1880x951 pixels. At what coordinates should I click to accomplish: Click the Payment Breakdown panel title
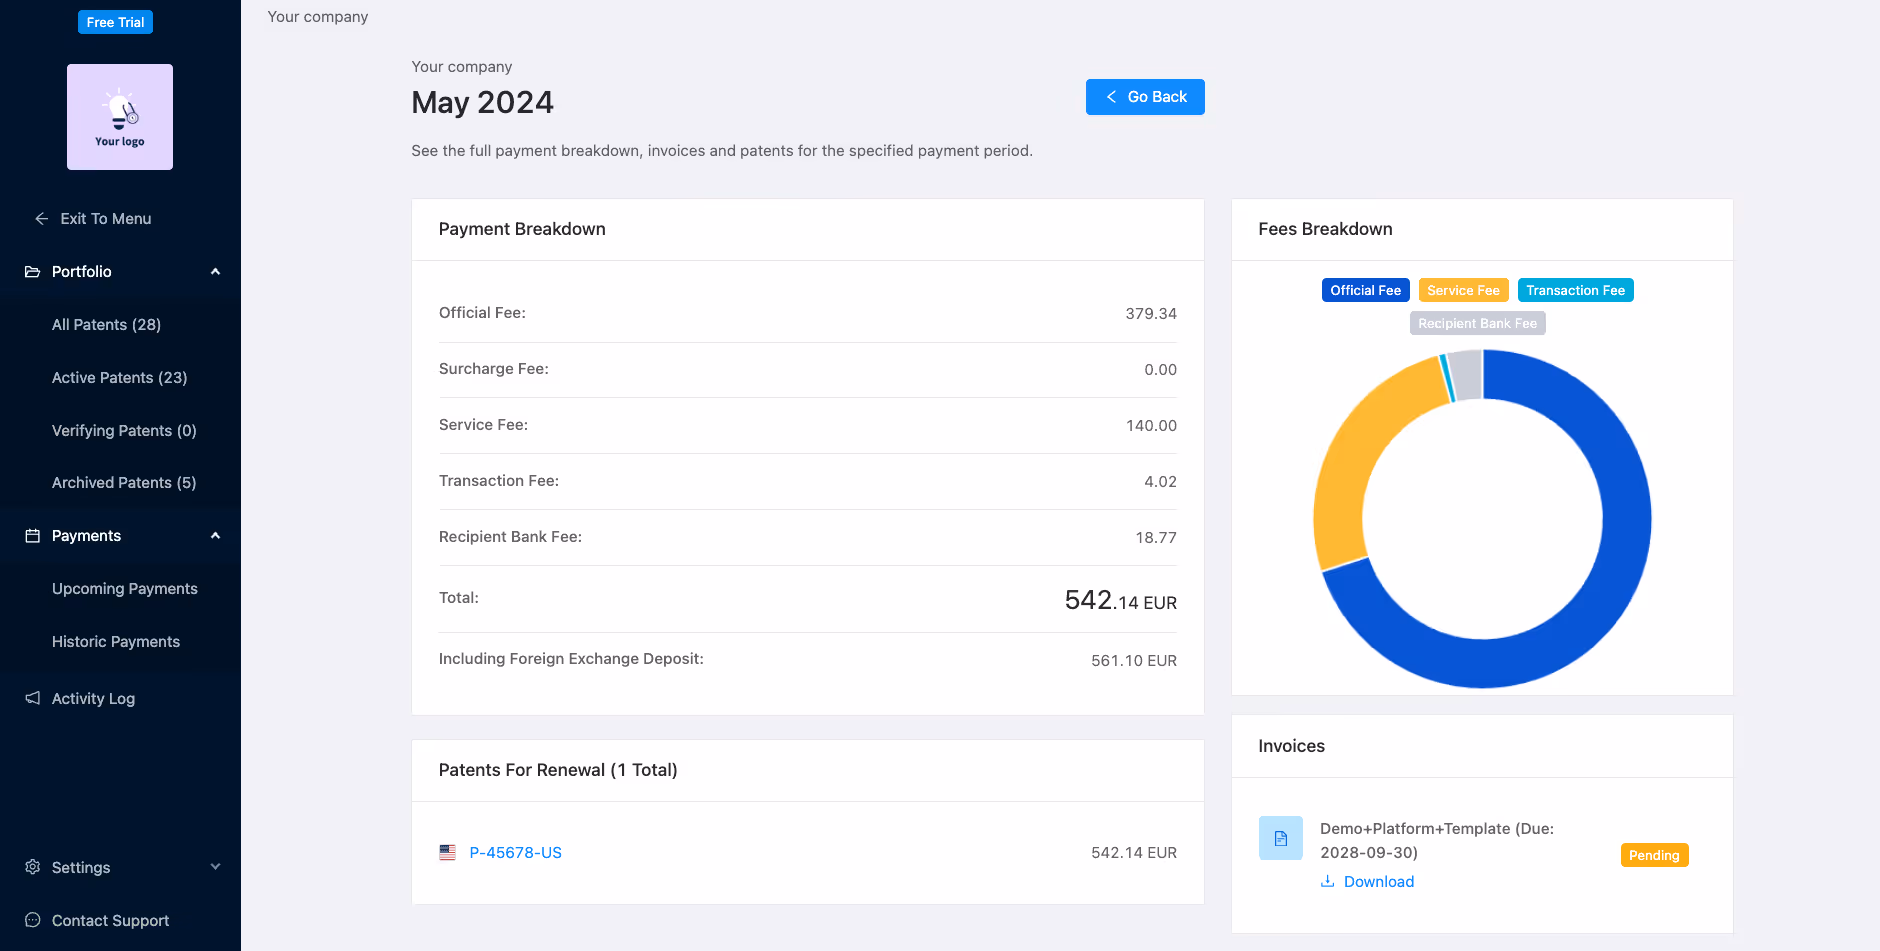click(522, 229)
